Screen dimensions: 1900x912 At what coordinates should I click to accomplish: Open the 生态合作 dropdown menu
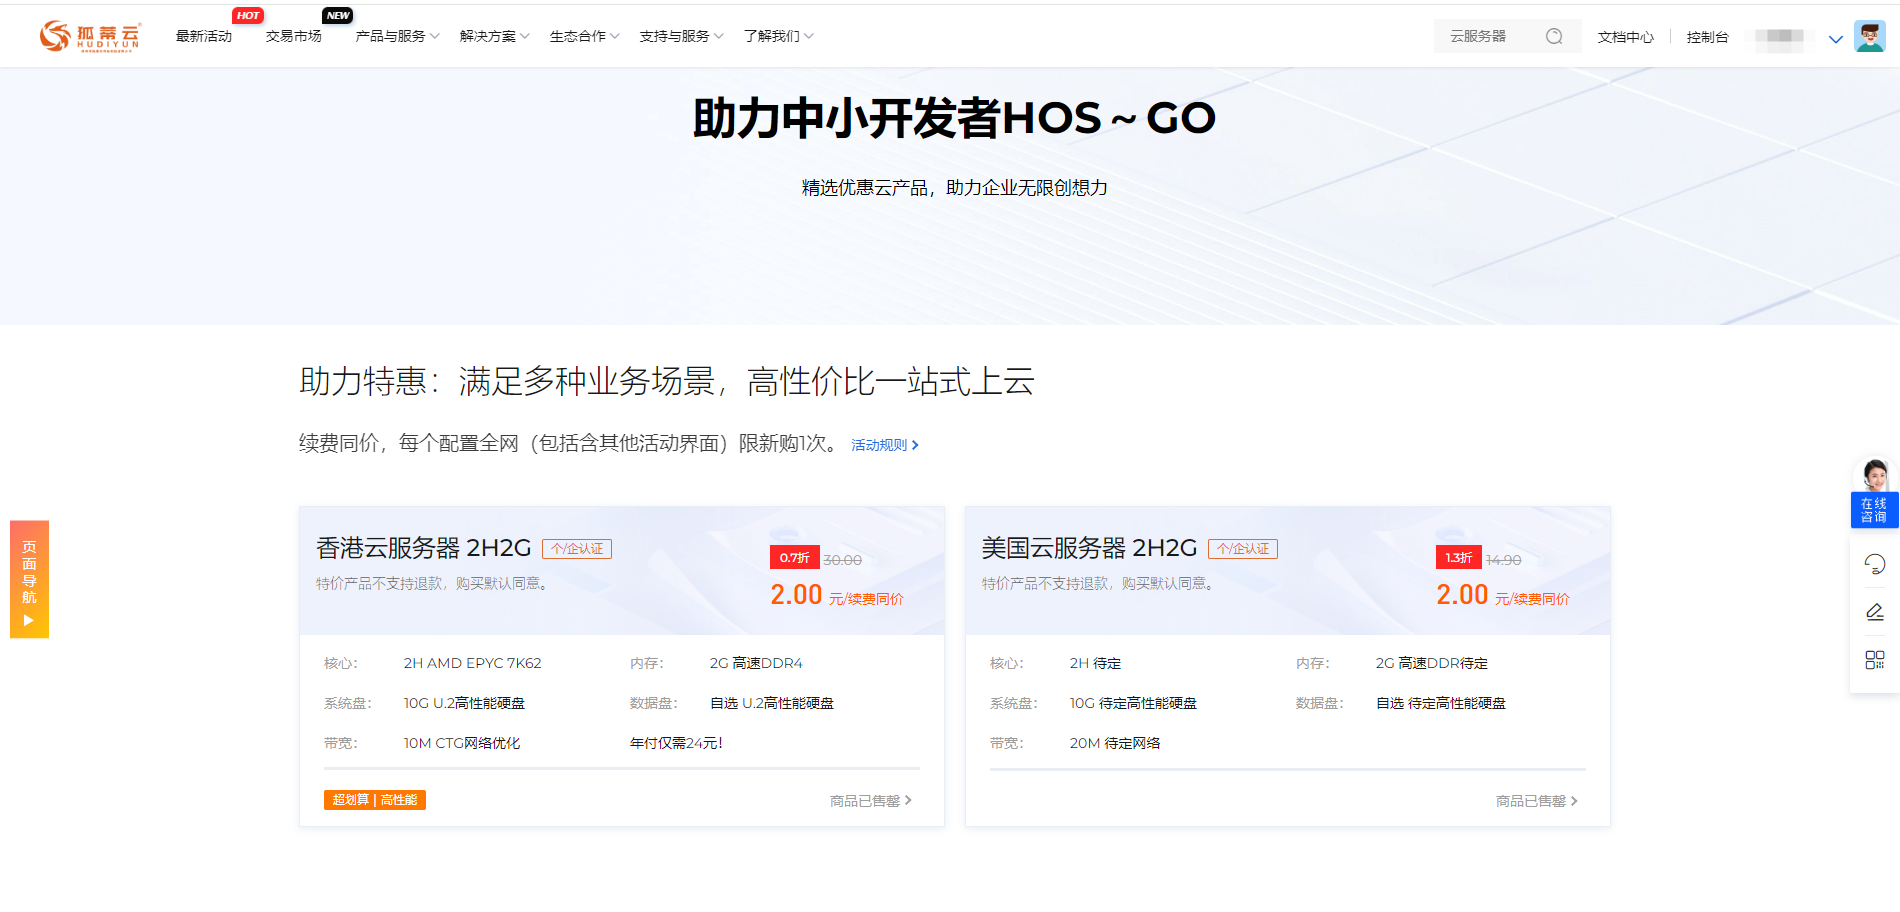(x=584, y=36)
